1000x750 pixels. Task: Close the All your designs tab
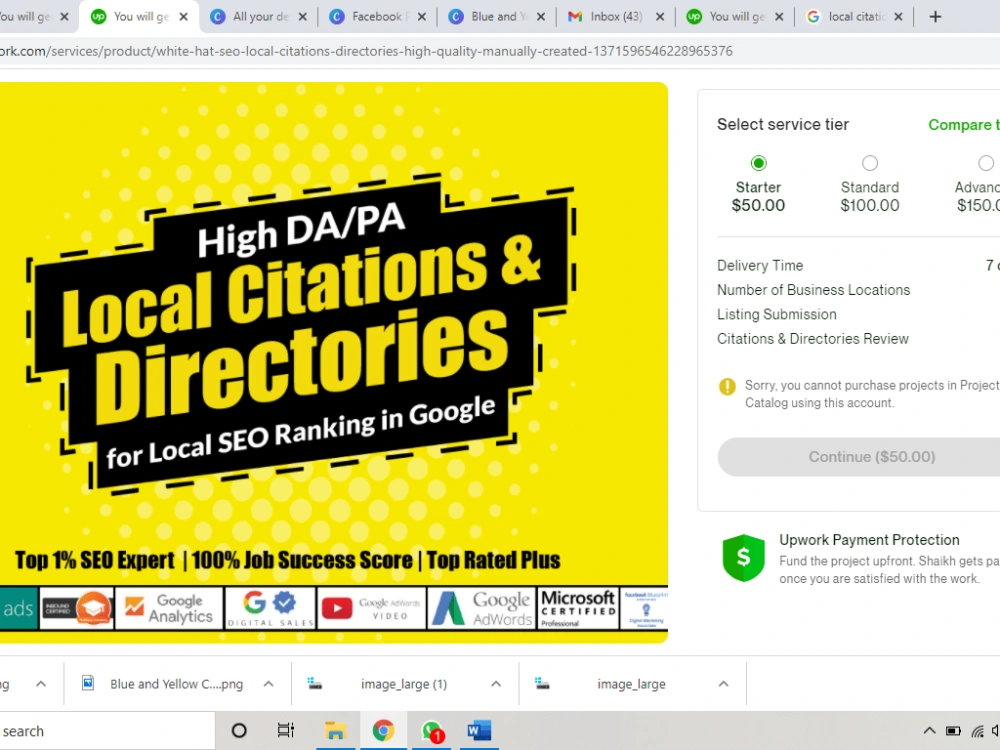(x=302, y=17)
